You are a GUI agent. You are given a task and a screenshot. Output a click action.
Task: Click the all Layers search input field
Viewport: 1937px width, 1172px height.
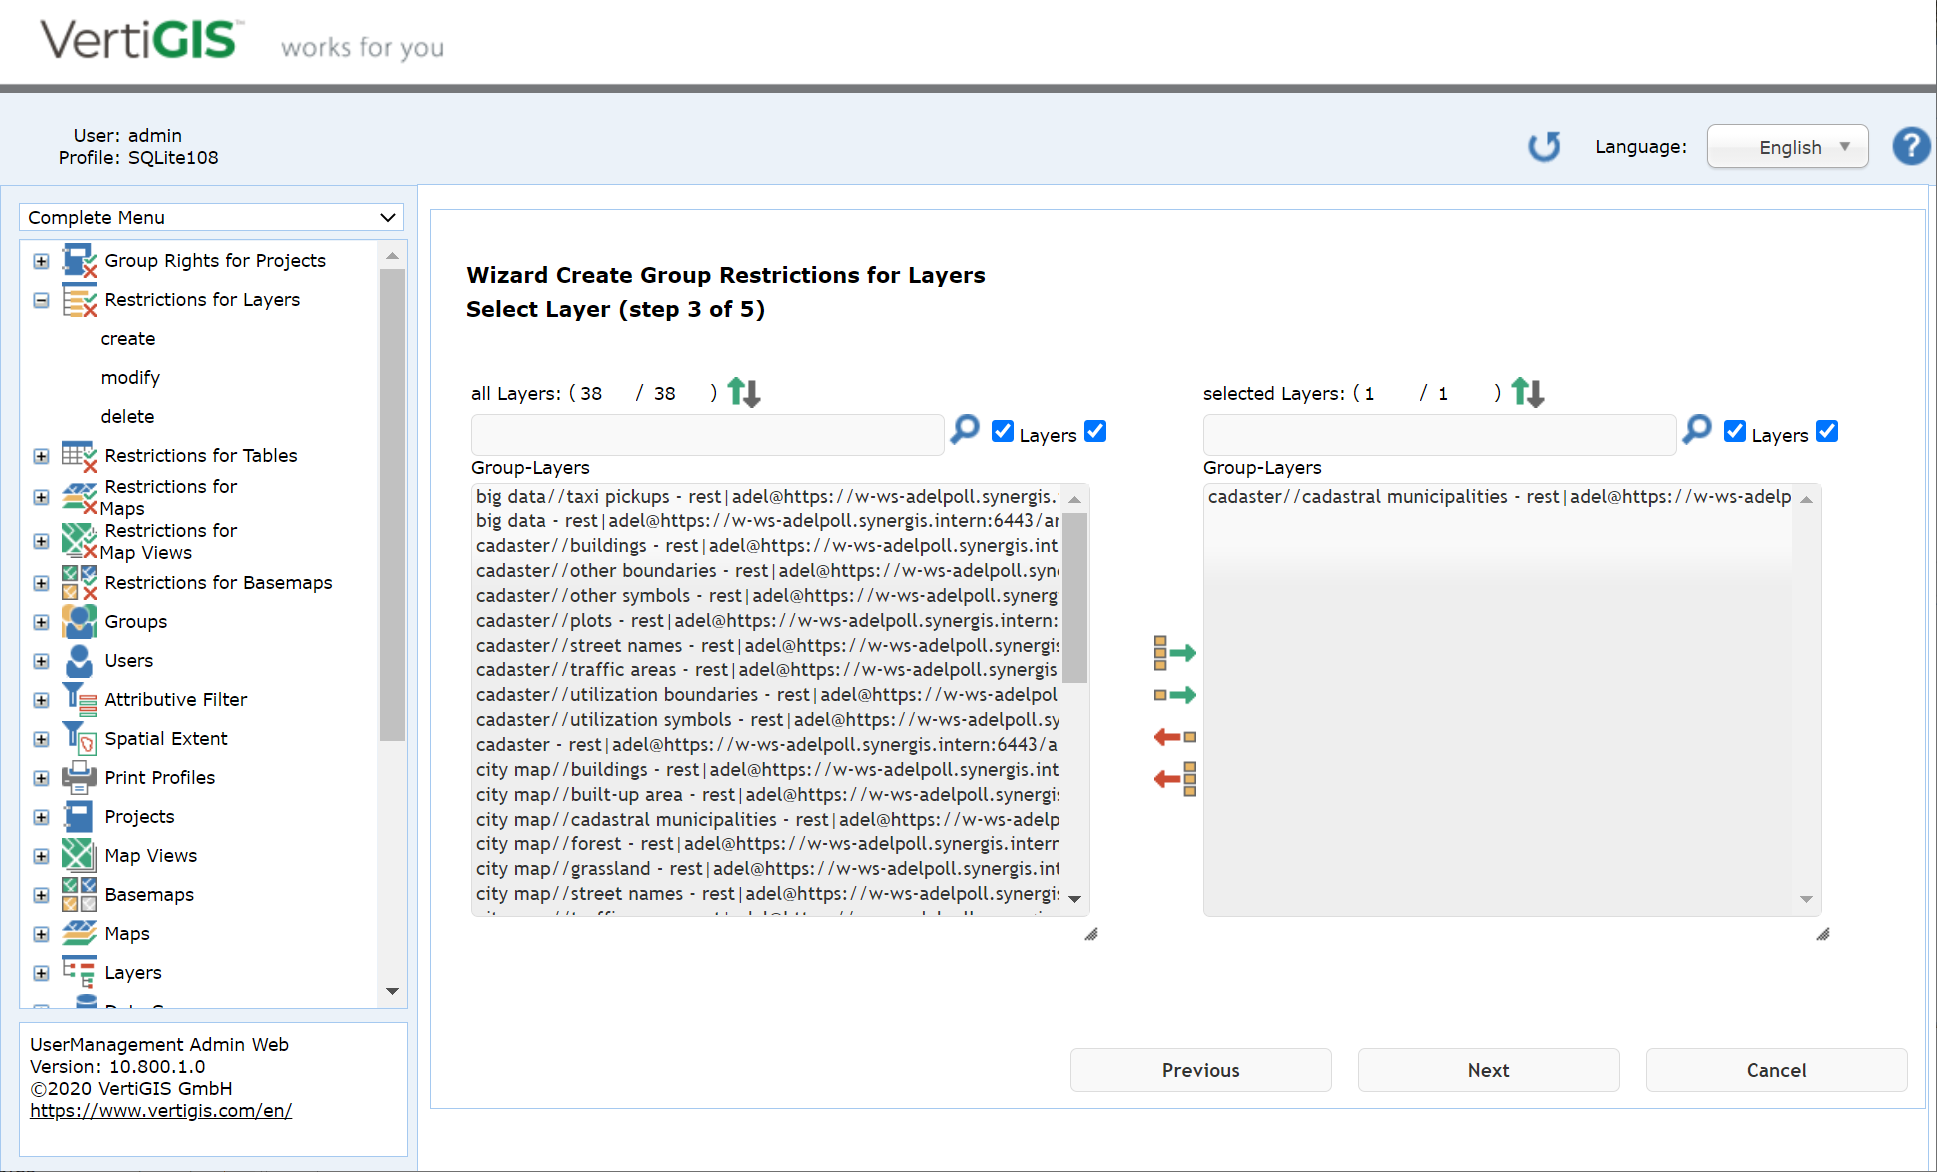click(707, 435)
